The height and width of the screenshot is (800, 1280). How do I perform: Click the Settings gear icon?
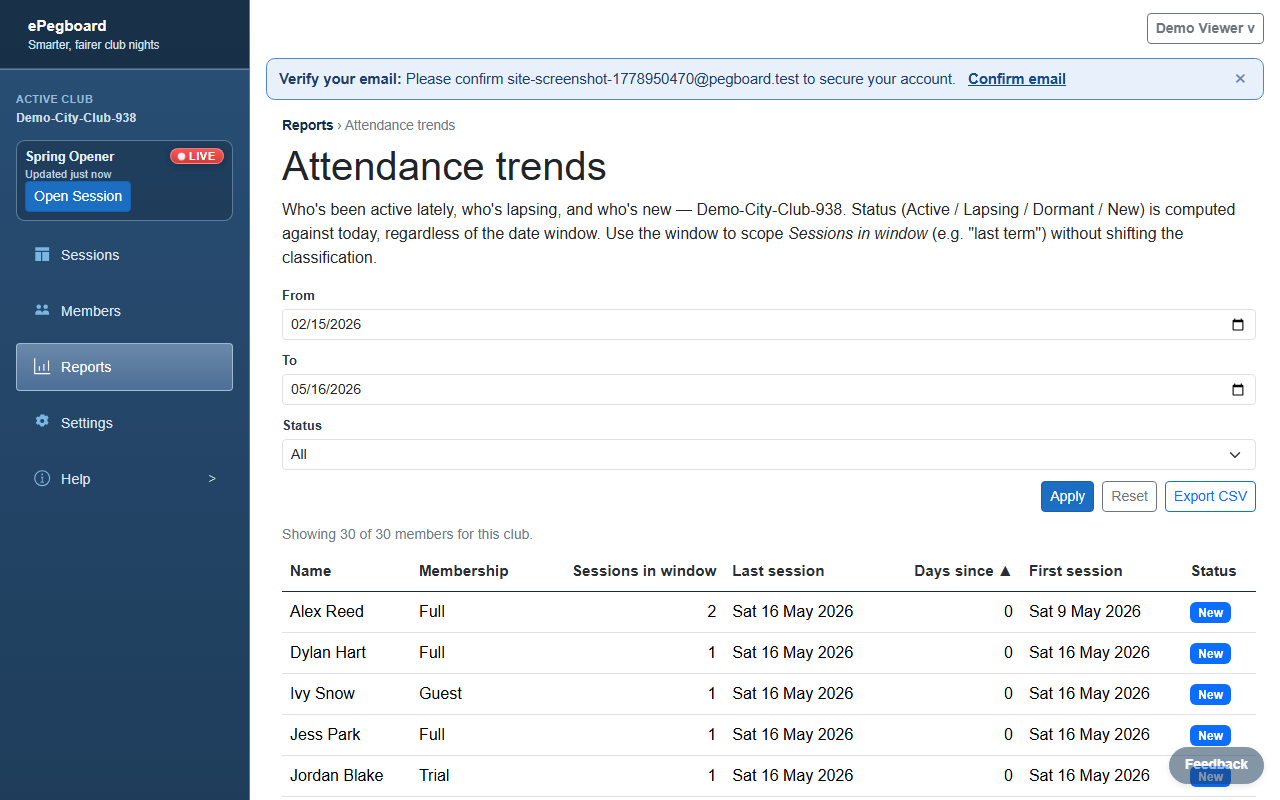pyautogui.click(x=42, y=422)
